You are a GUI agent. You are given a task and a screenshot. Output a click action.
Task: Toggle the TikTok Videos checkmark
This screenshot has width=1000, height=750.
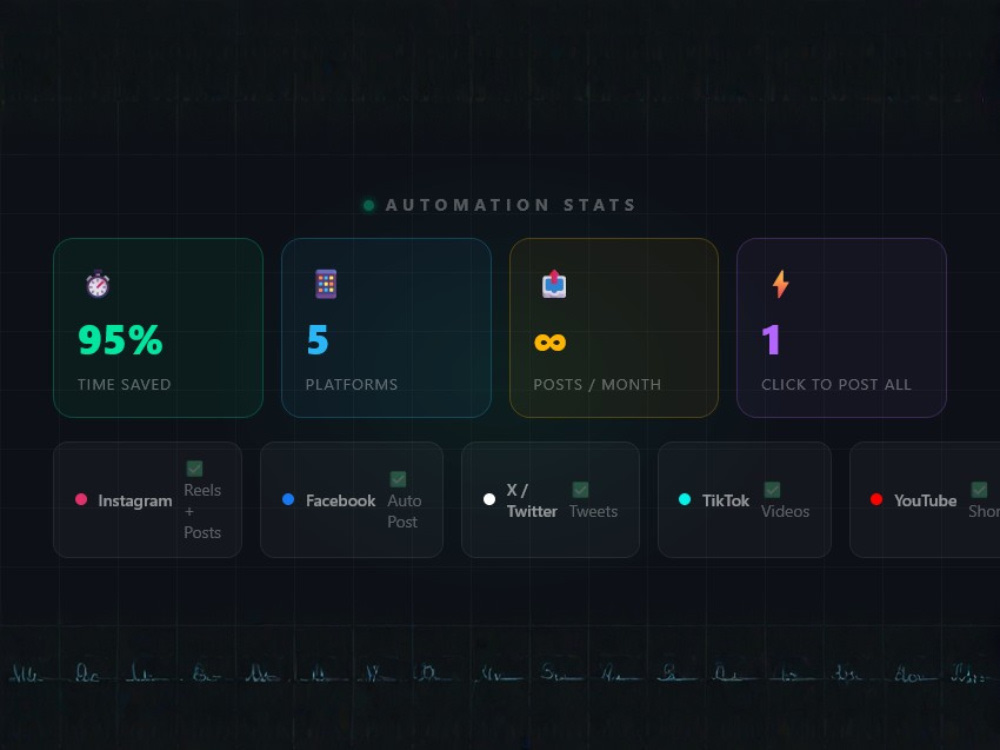[772, 490]
